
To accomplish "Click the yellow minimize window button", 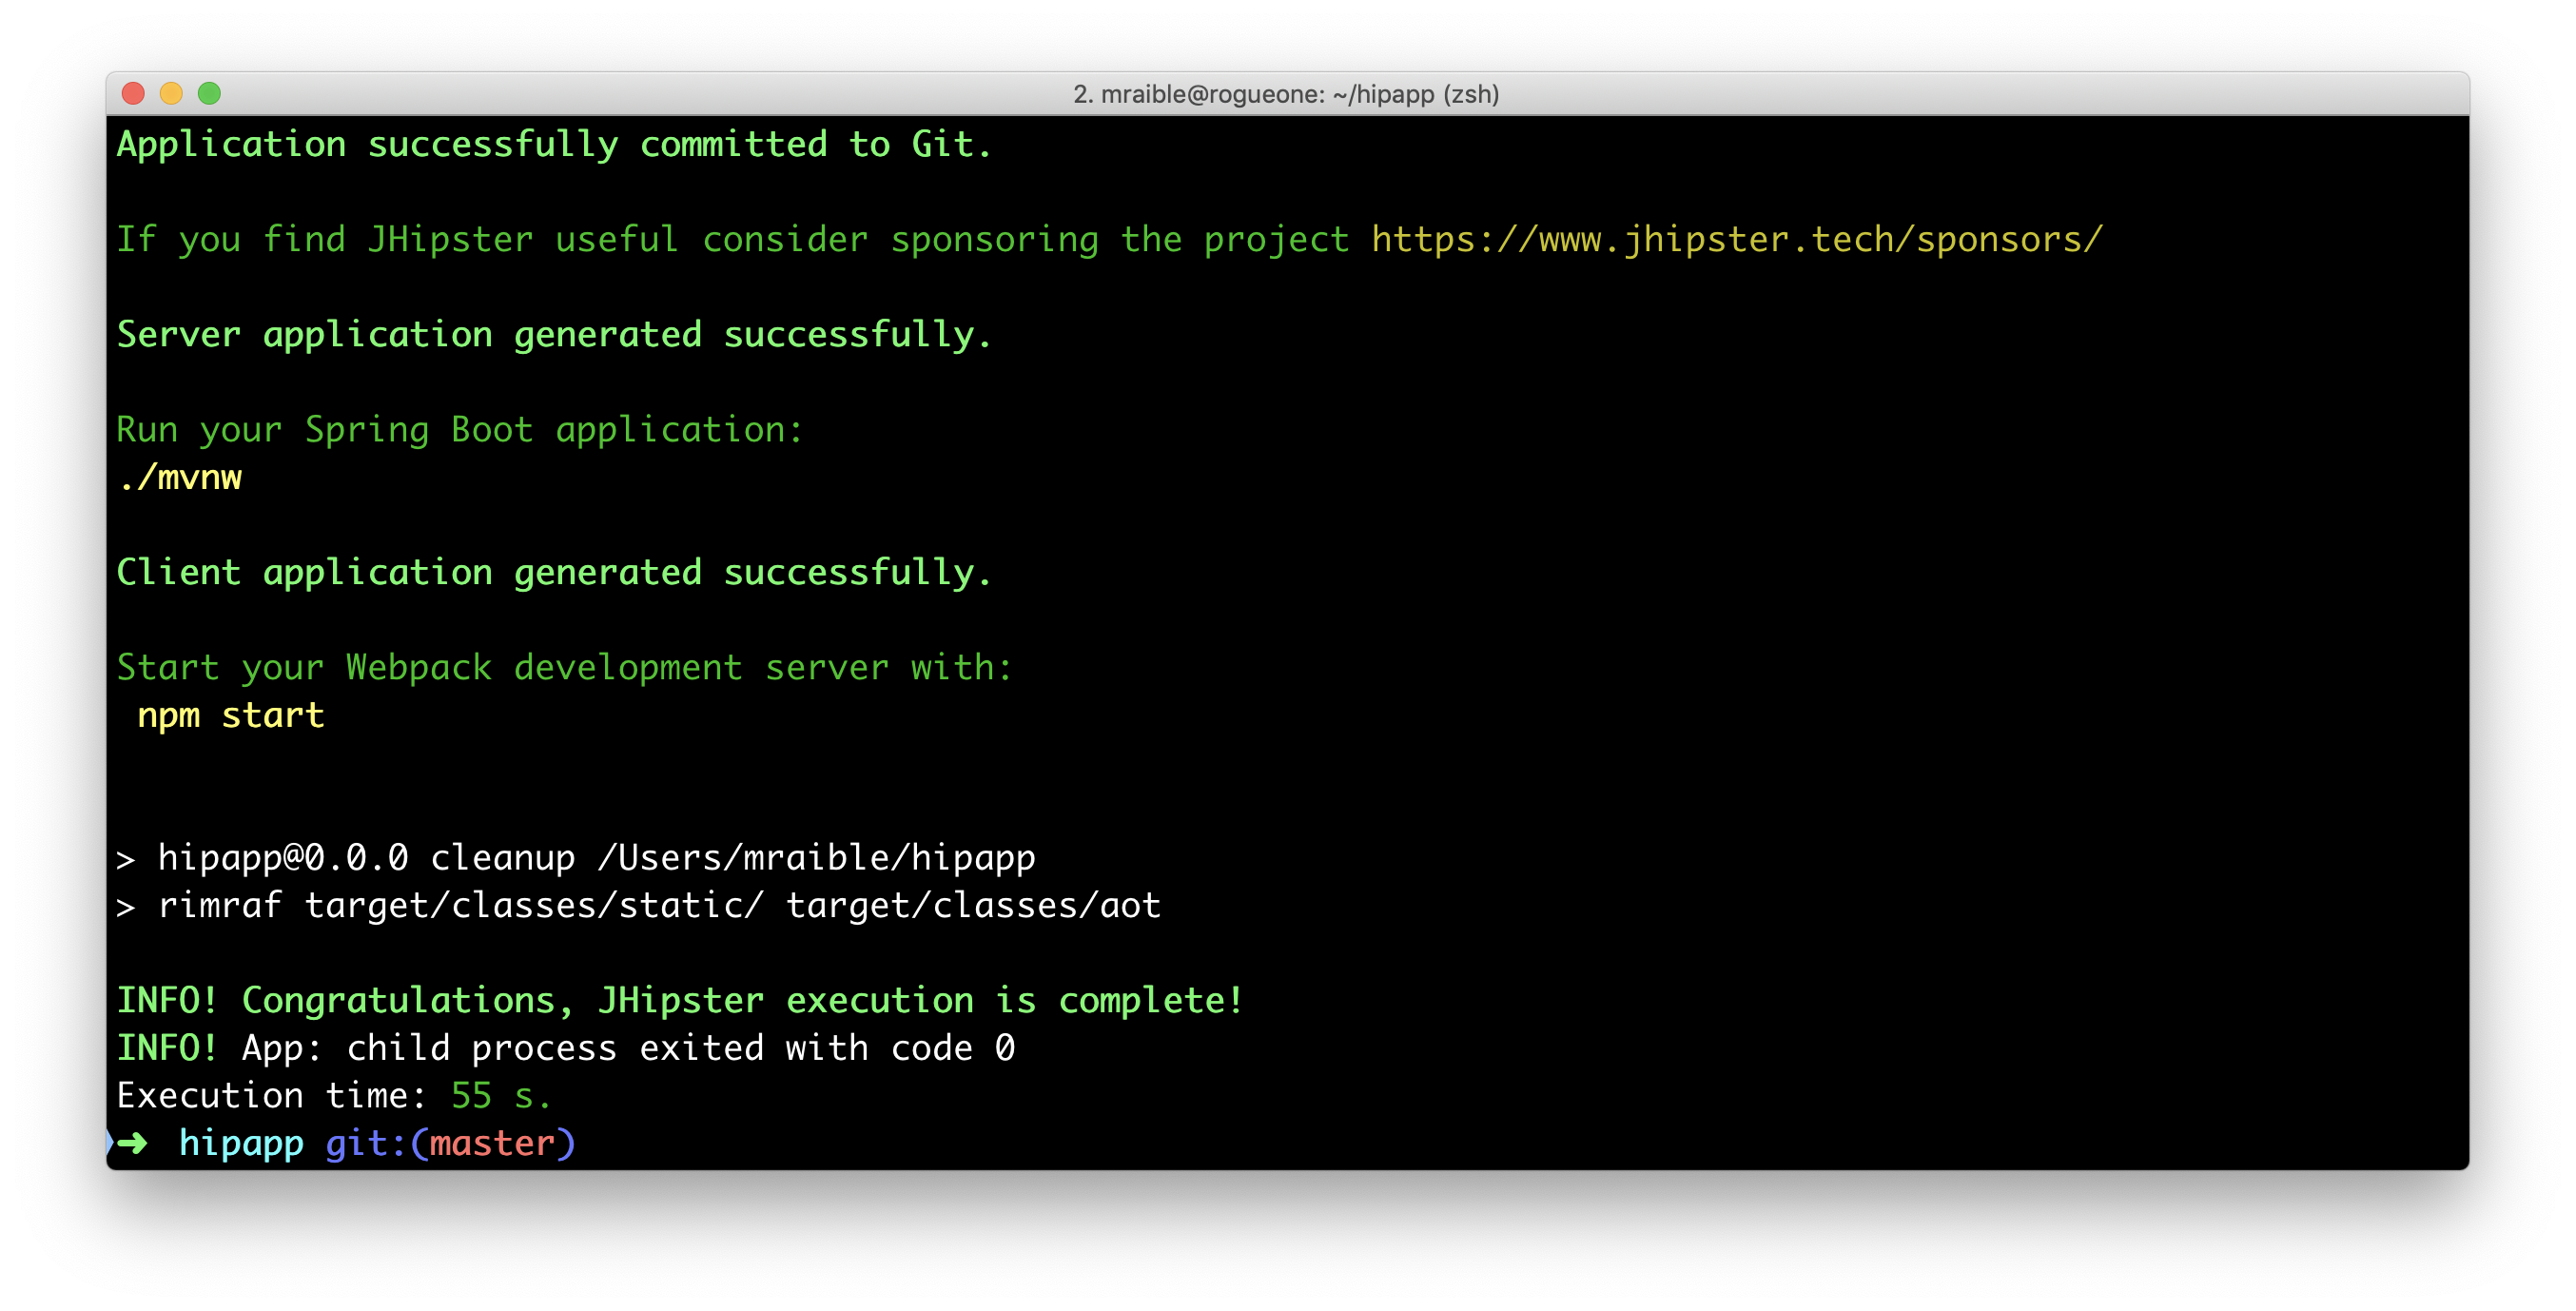I will tap(171, 94).
